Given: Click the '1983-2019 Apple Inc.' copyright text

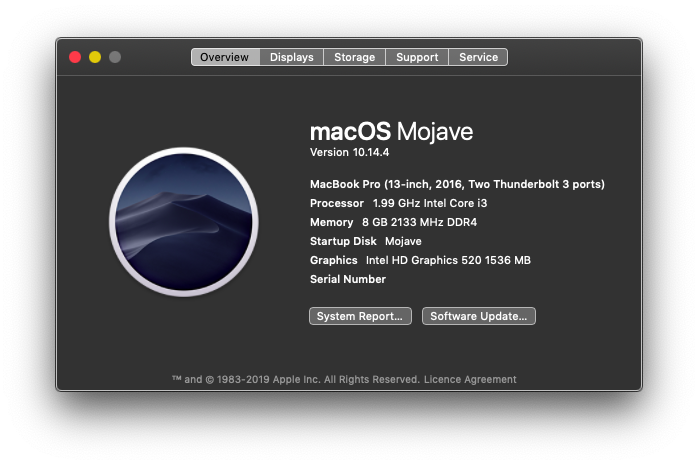Looking at the screenshot, I should (268, 380).
